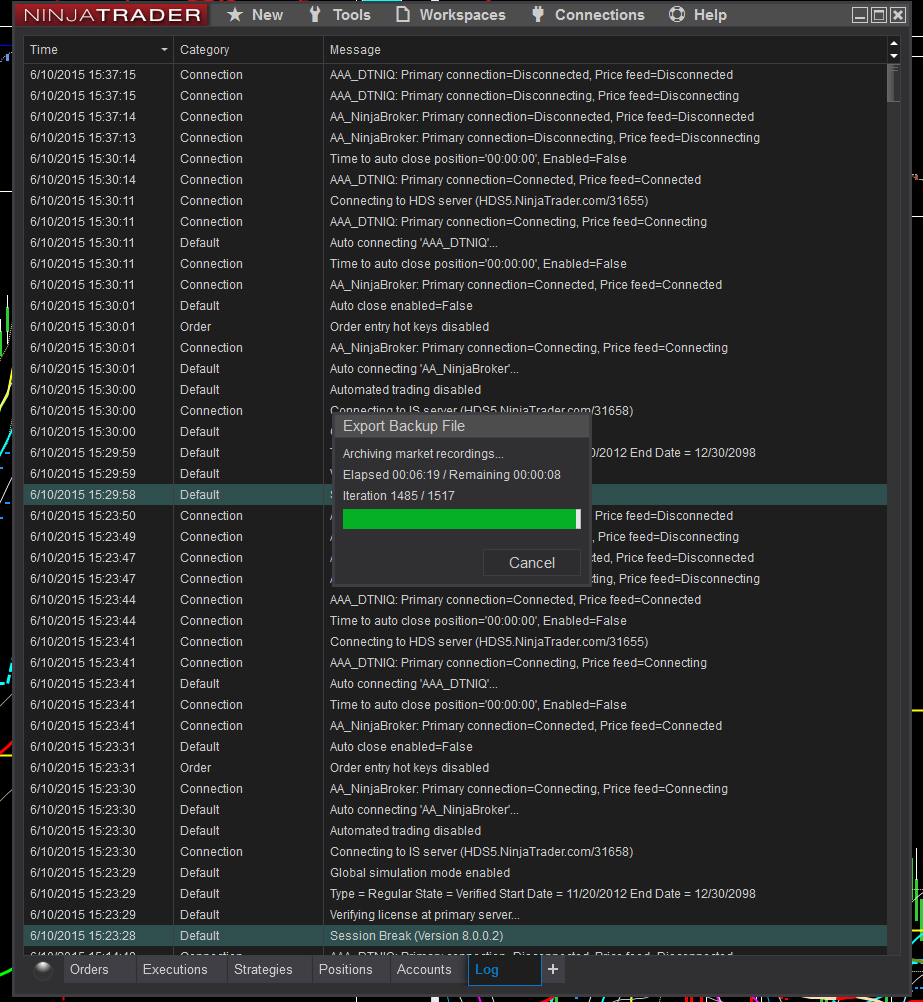Screen dimensions: 923x1002
Task: Click timestamp 6/10/2015 15:23:50
Action: tap(83, 516)
